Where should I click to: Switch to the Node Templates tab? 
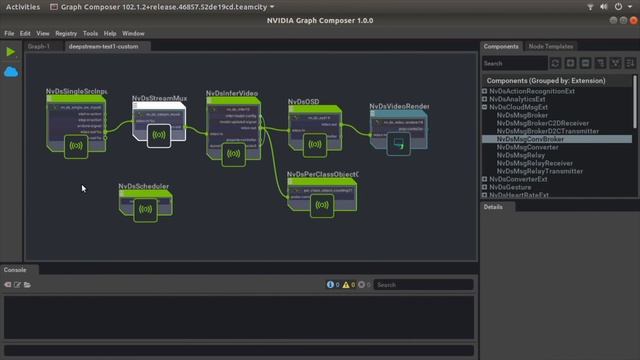pyautogui.click(x=551, y=47)
